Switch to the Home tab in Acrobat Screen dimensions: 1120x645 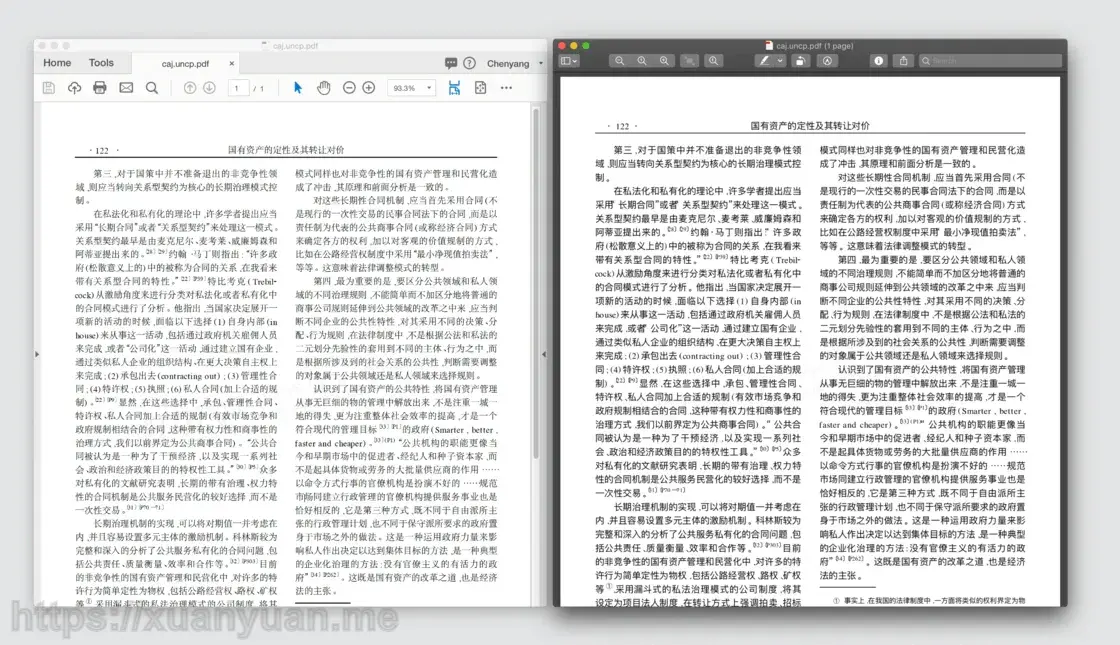point(57,63)
